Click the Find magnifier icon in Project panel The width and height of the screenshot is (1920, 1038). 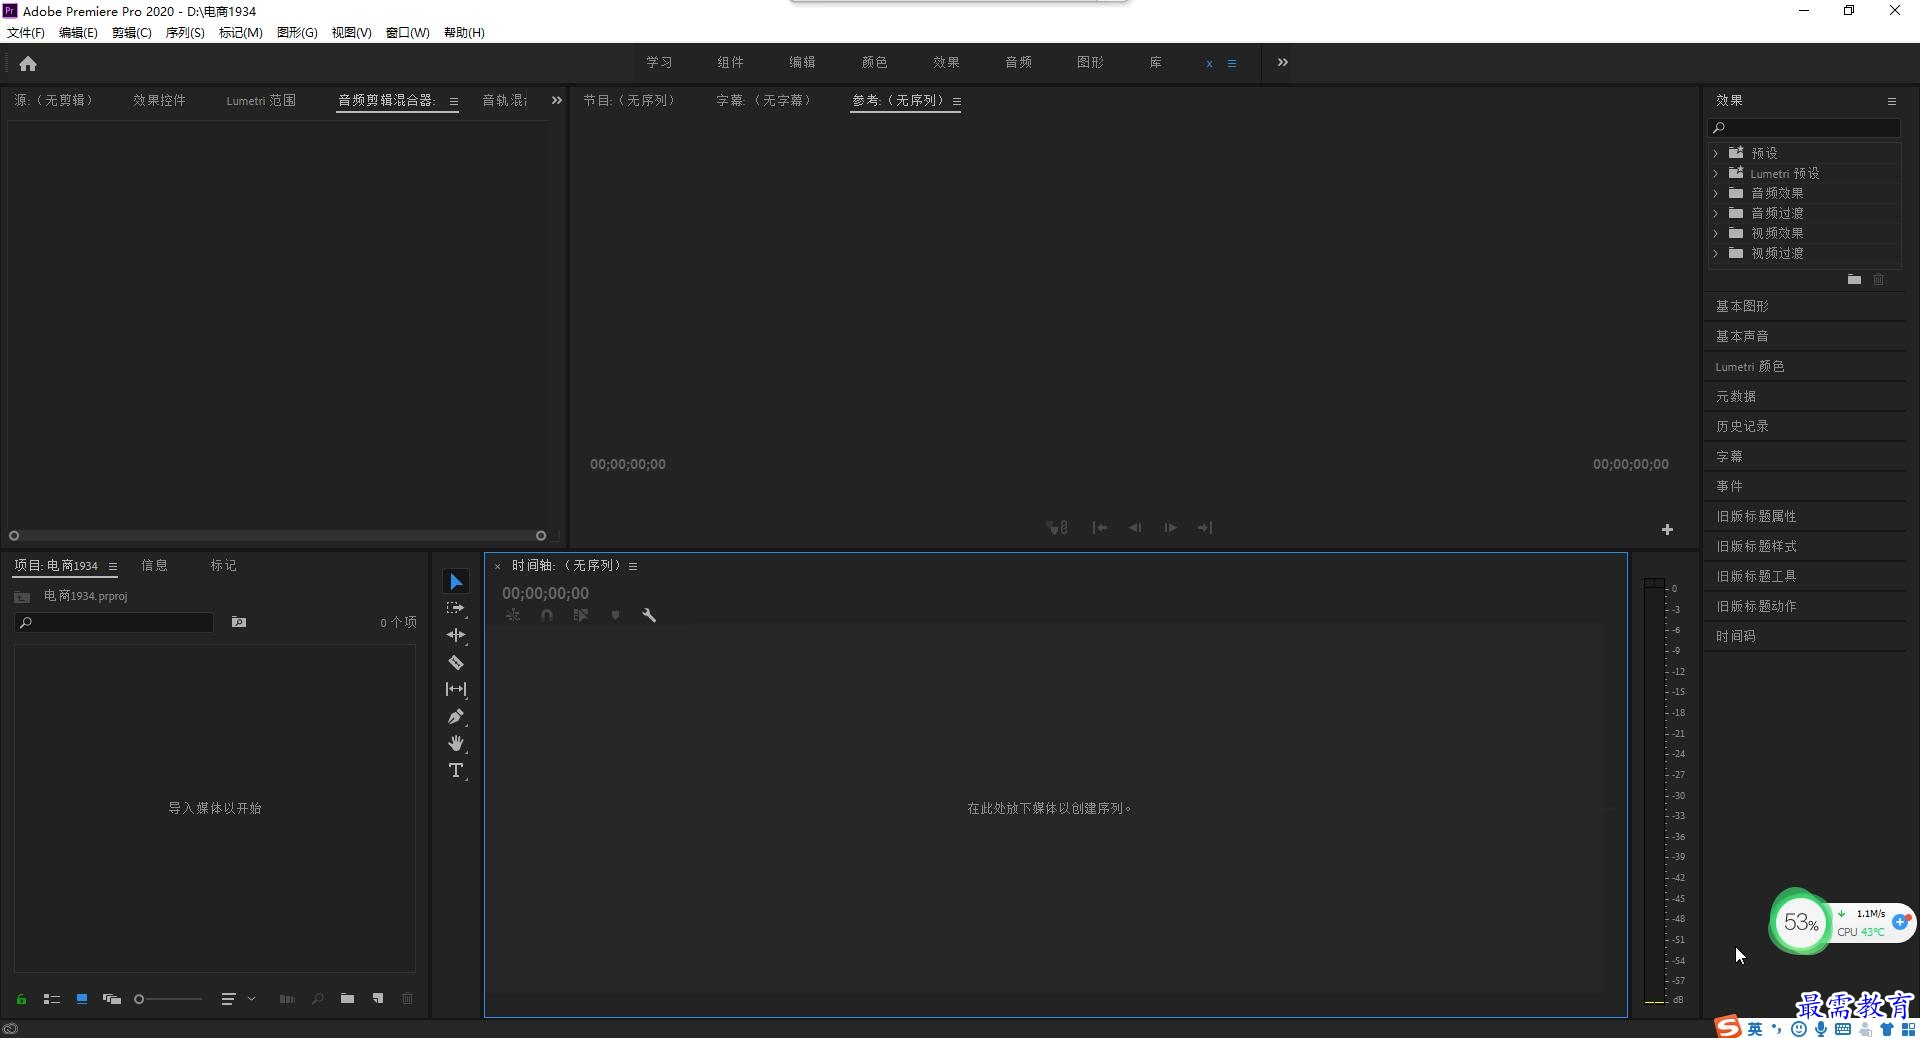[317, 998]
